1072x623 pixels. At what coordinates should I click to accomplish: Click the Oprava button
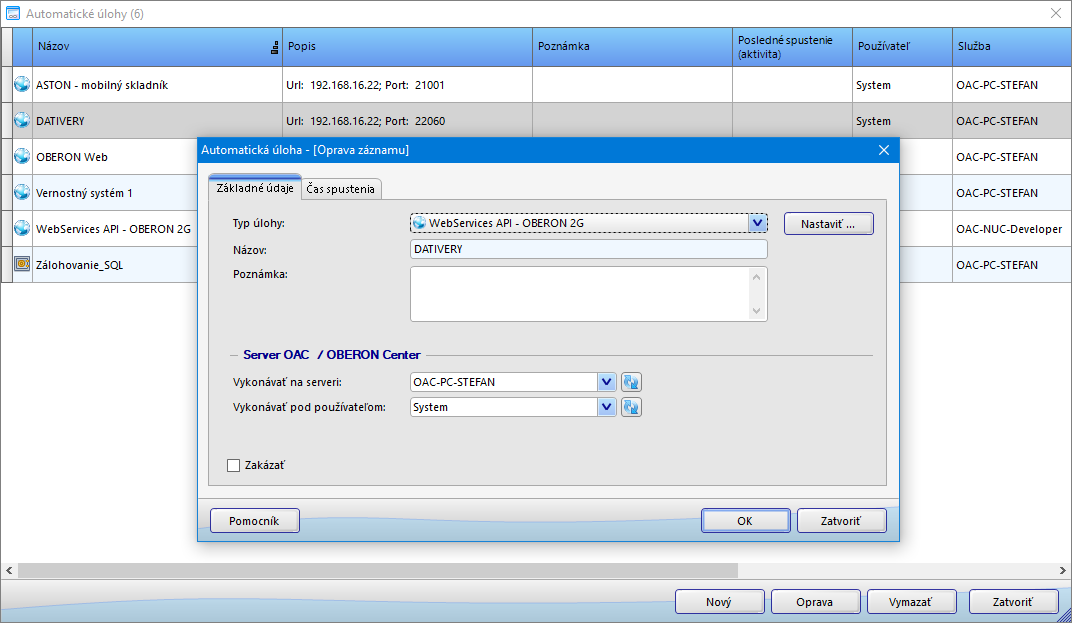coord(815,602)
